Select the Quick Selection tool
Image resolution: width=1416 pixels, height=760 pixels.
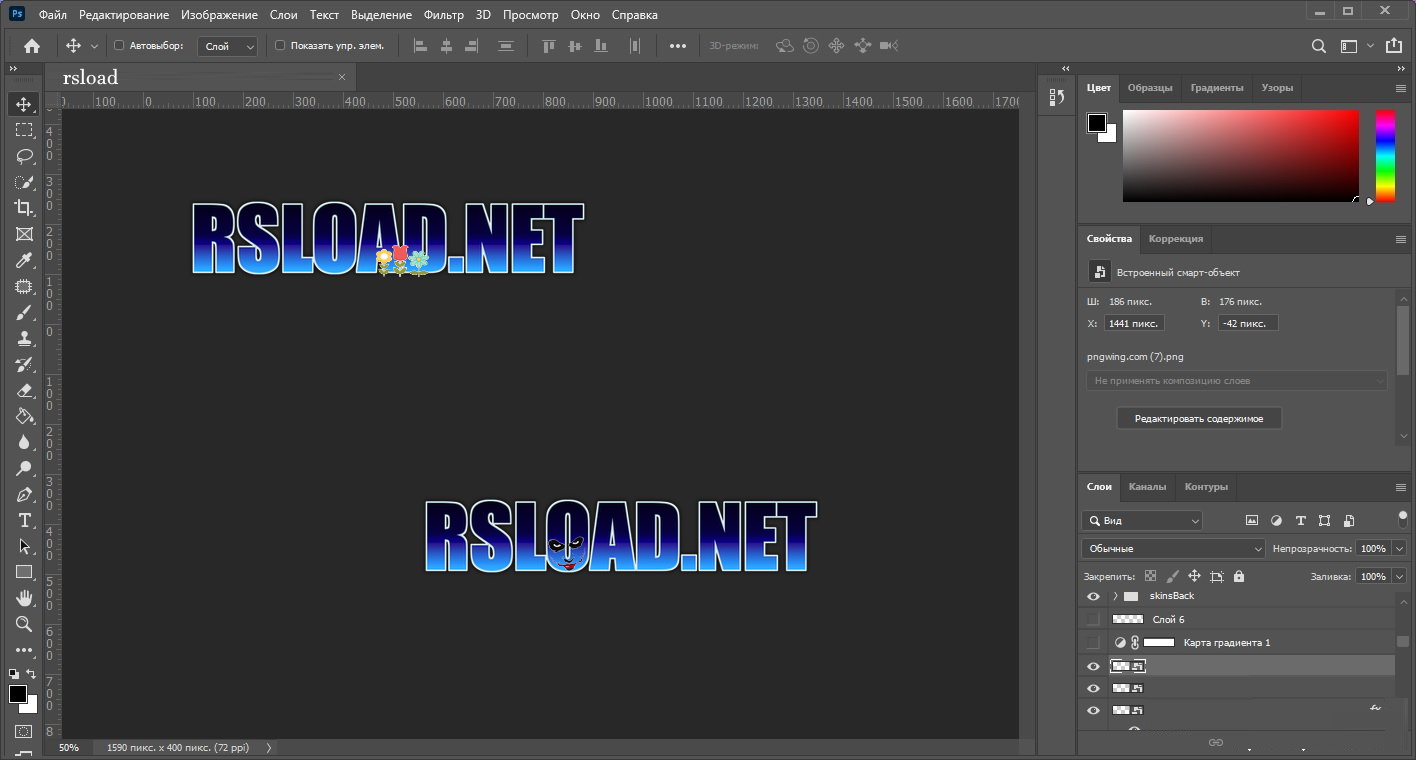click(x=24, y=182)
